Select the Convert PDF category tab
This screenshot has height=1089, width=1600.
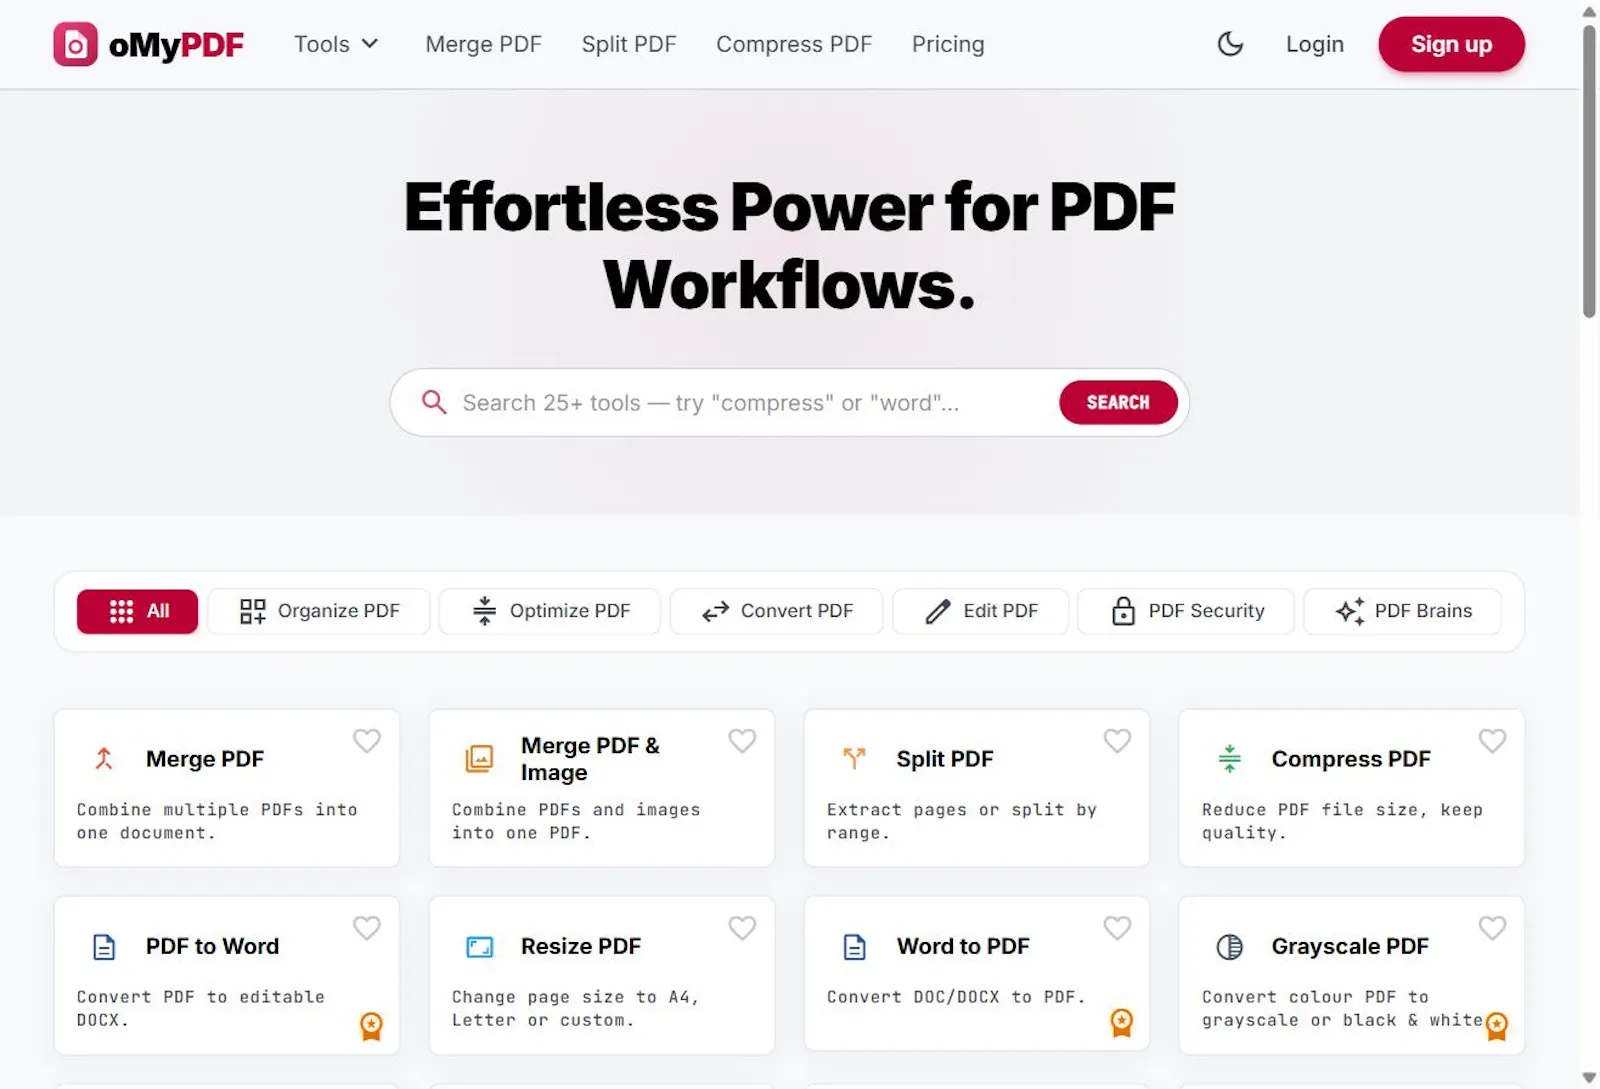coord(777,611)
